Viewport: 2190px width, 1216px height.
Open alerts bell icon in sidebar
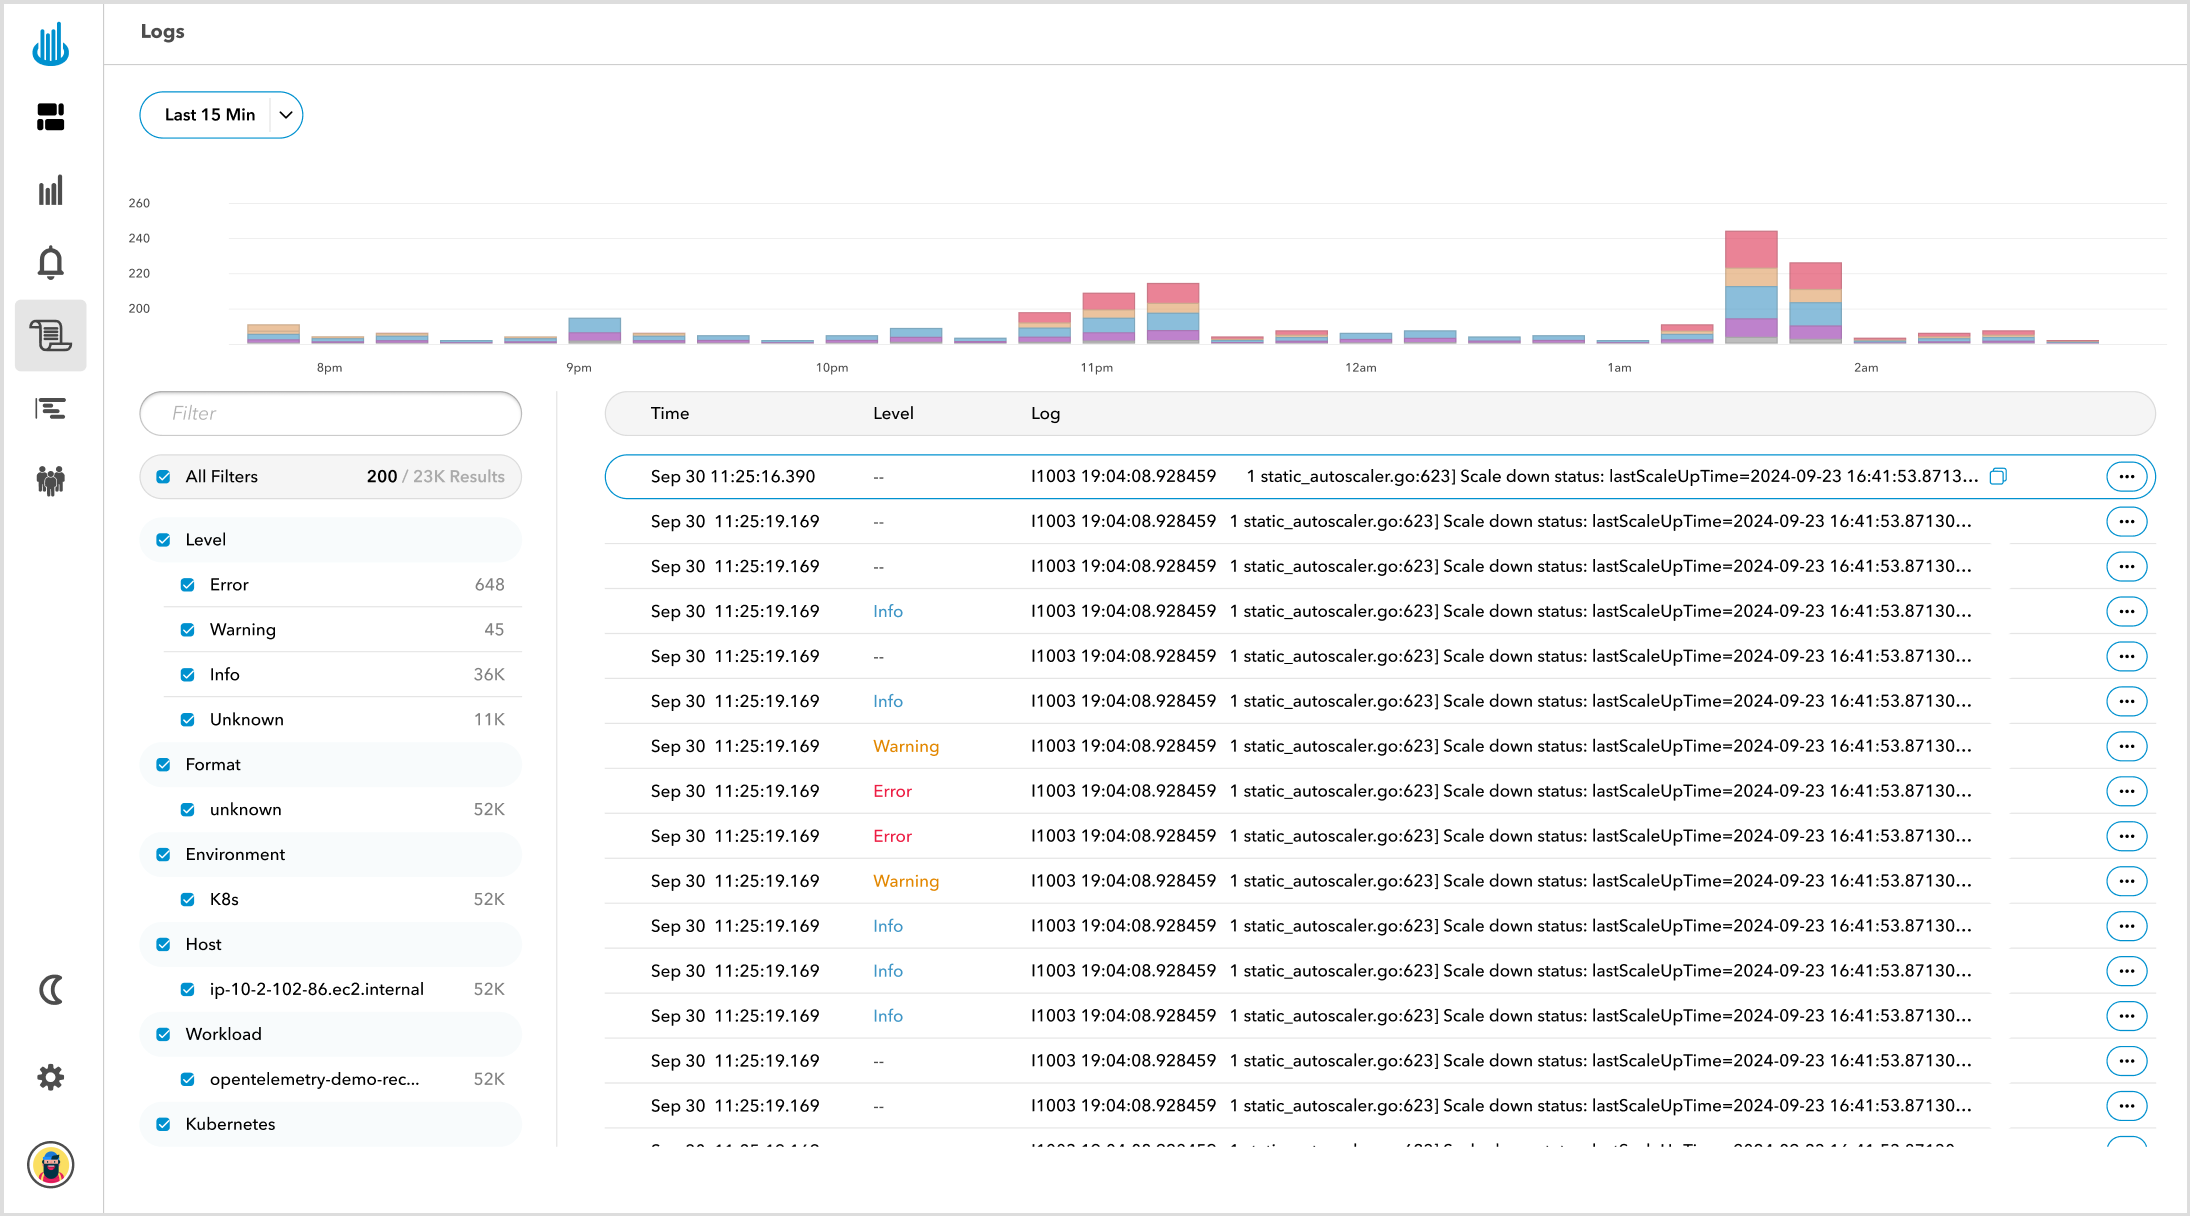pyautogui.click(x=51, y=262)
